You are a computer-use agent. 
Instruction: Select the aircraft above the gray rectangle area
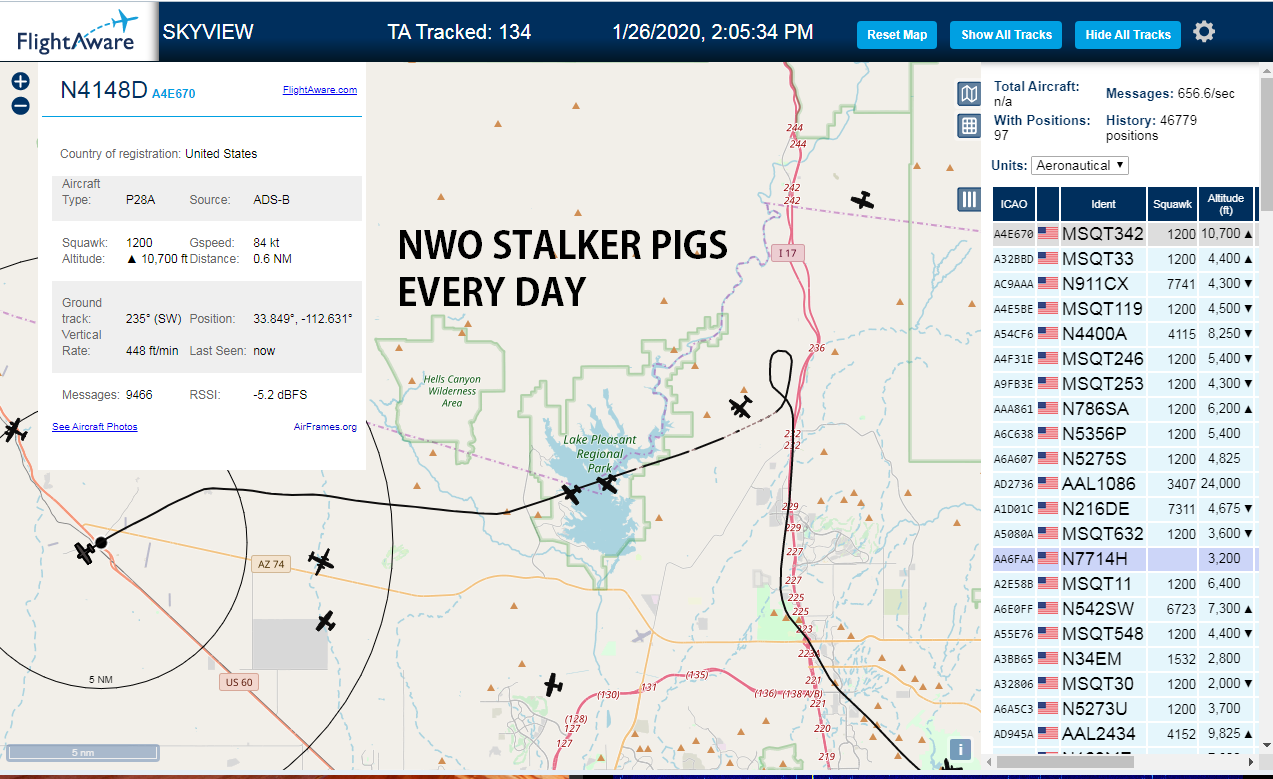(x=325, y=621)
